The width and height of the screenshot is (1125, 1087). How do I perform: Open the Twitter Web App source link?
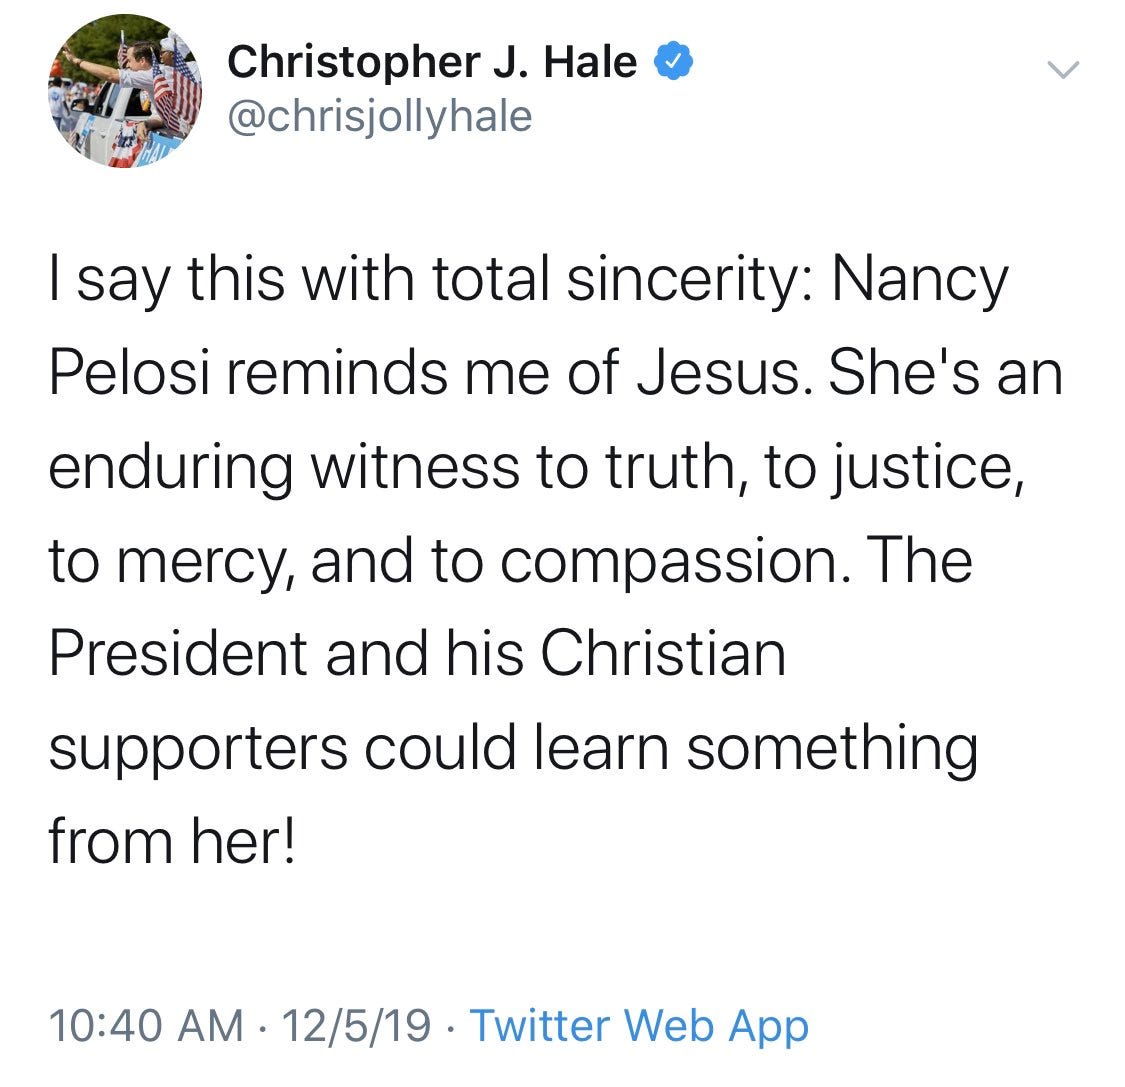[x=639, y=1025]
